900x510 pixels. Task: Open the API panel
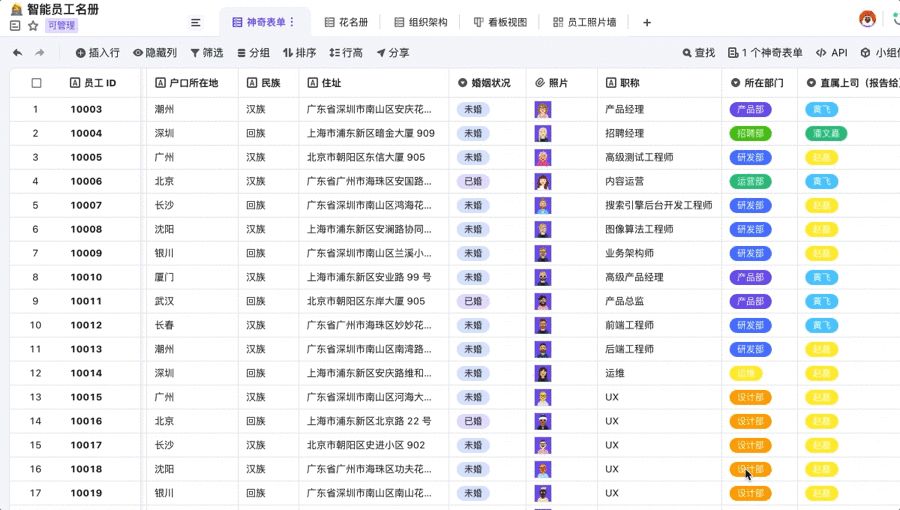(x=832, y=53)
